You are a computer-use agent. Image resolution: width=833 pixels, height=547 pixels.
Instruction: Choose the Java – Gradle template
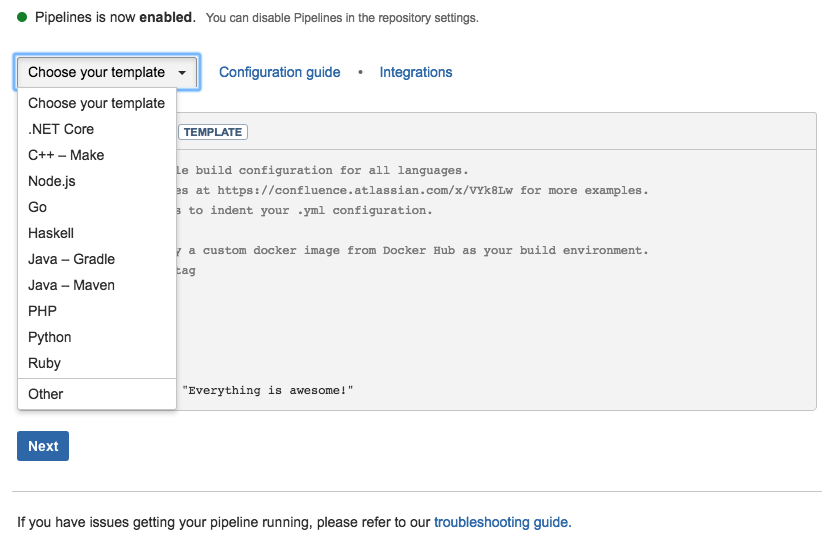click(x=97, y=259)
